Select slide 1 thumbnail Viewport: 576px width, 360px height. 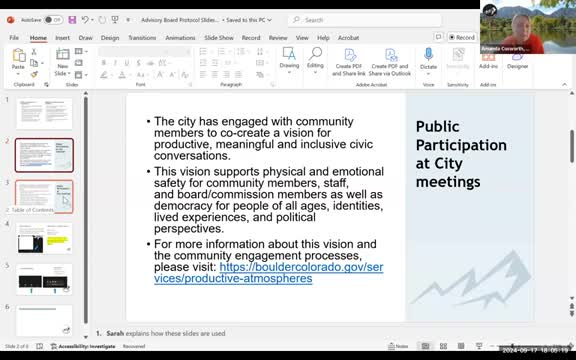(x=44, y=113)
